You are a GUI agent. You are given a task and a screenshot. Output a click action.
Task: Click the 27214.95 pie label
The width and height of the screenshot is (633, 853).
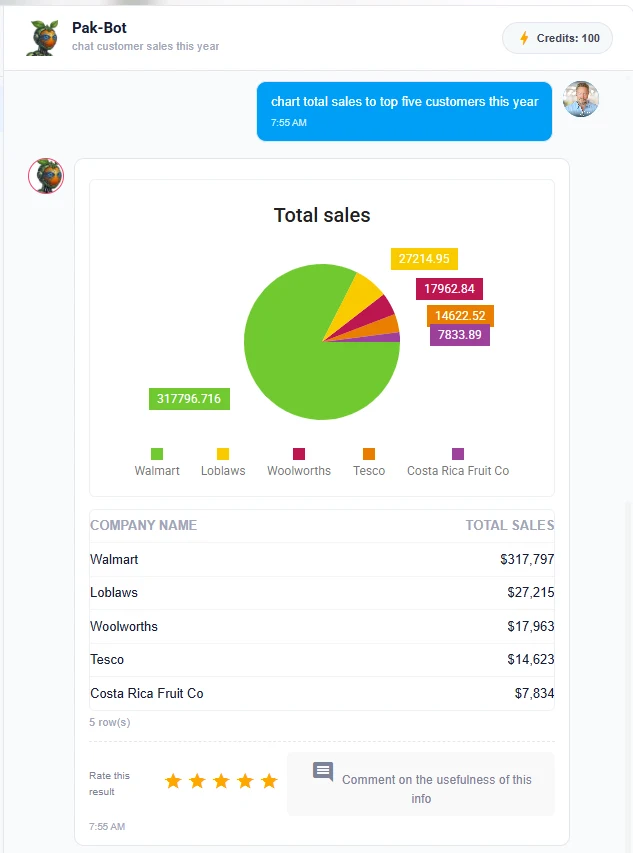point(424,259)
